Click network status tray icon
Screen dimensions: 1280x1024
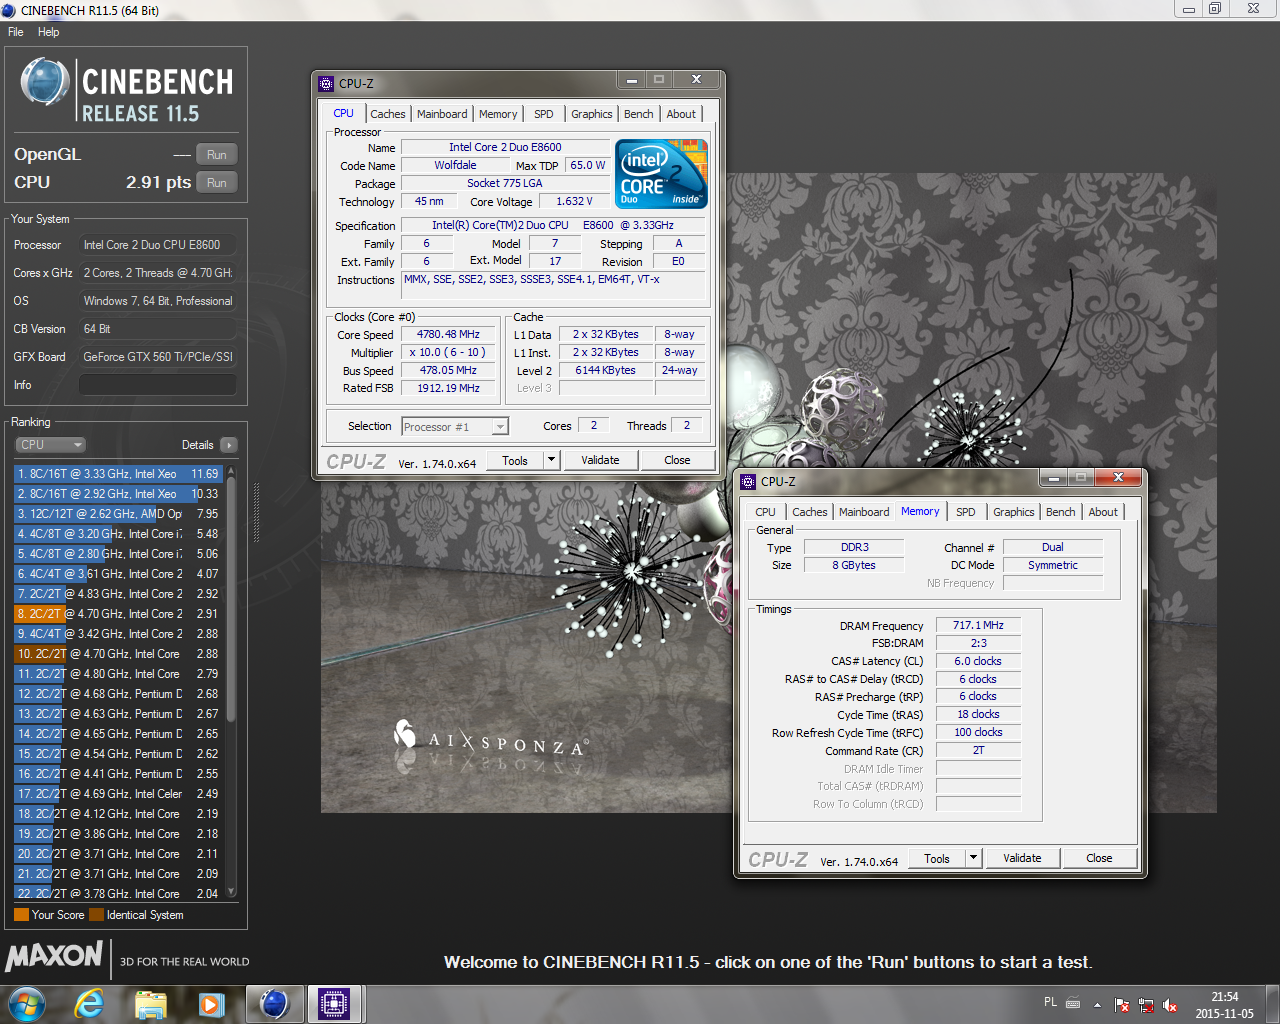(x=1146, y=1005)
